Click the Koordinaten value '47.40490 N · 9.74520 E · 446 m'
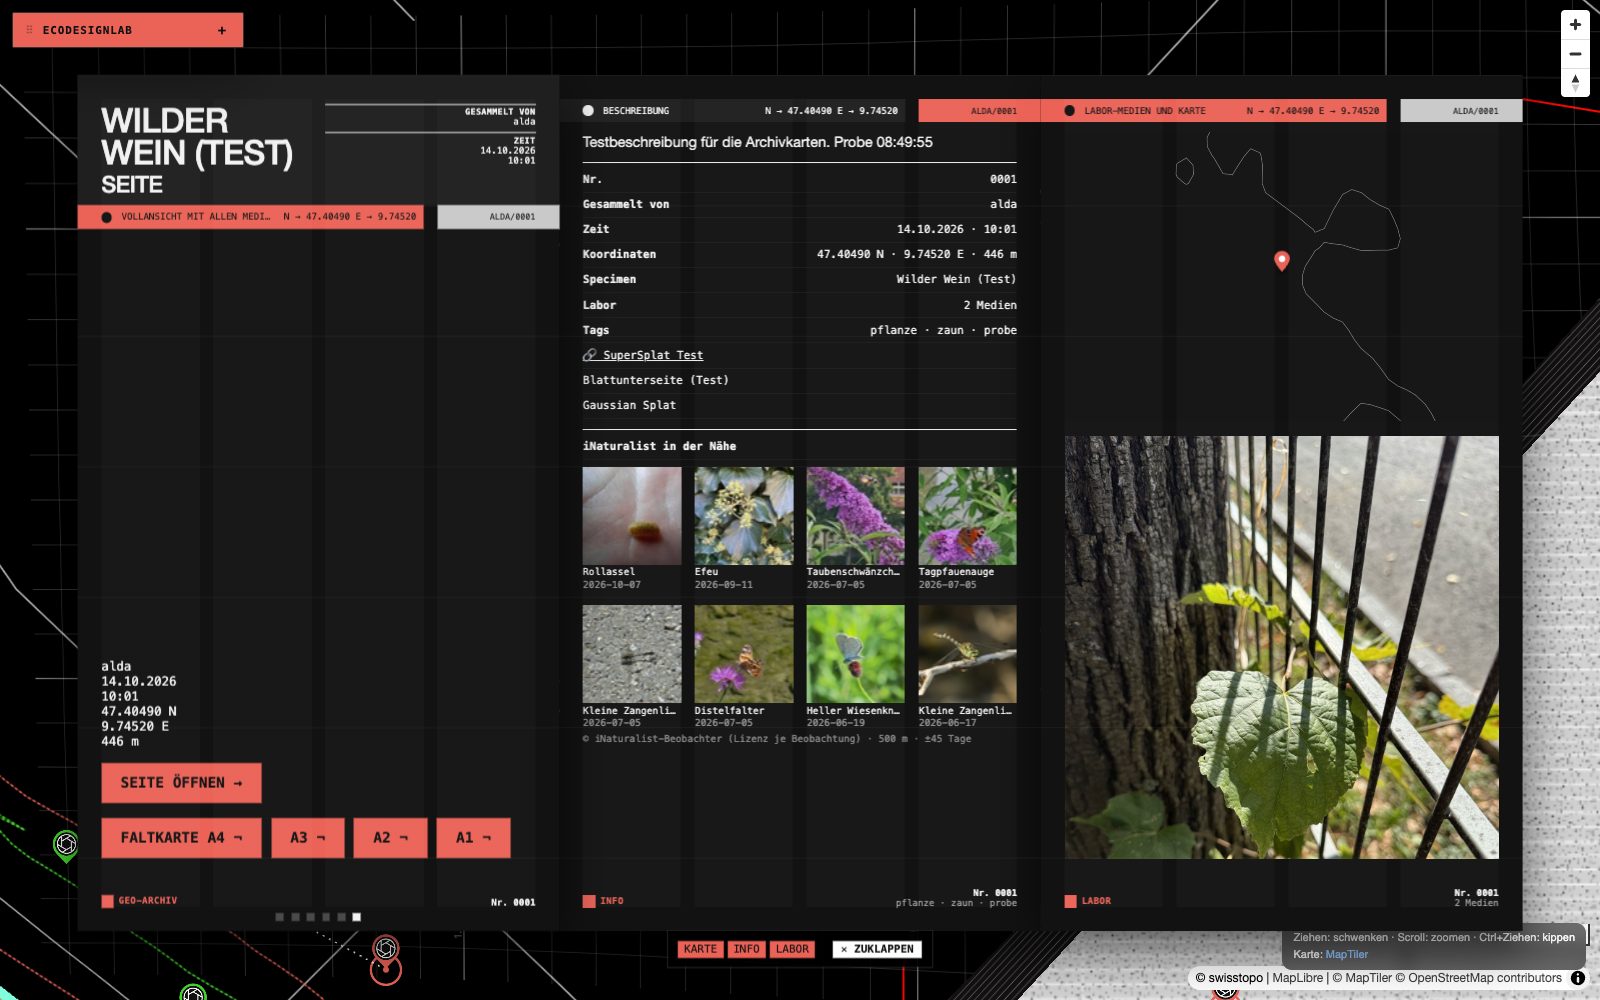 (x=917, y=254)
